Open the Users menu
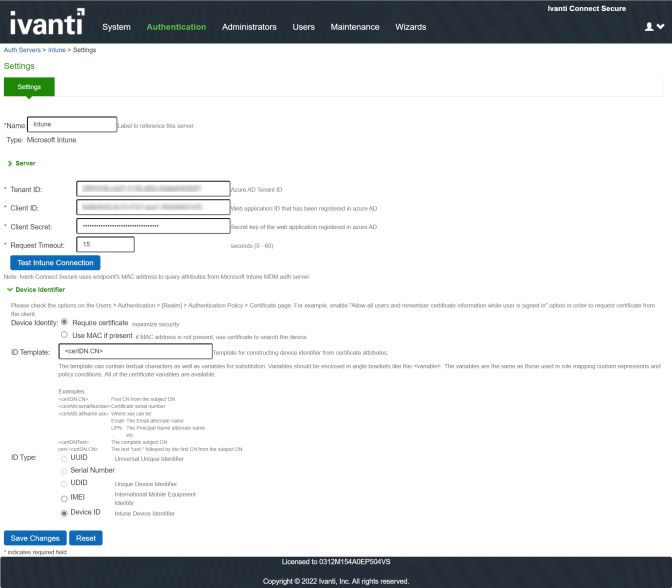672x588 pixels. click(x=303, y=27)
